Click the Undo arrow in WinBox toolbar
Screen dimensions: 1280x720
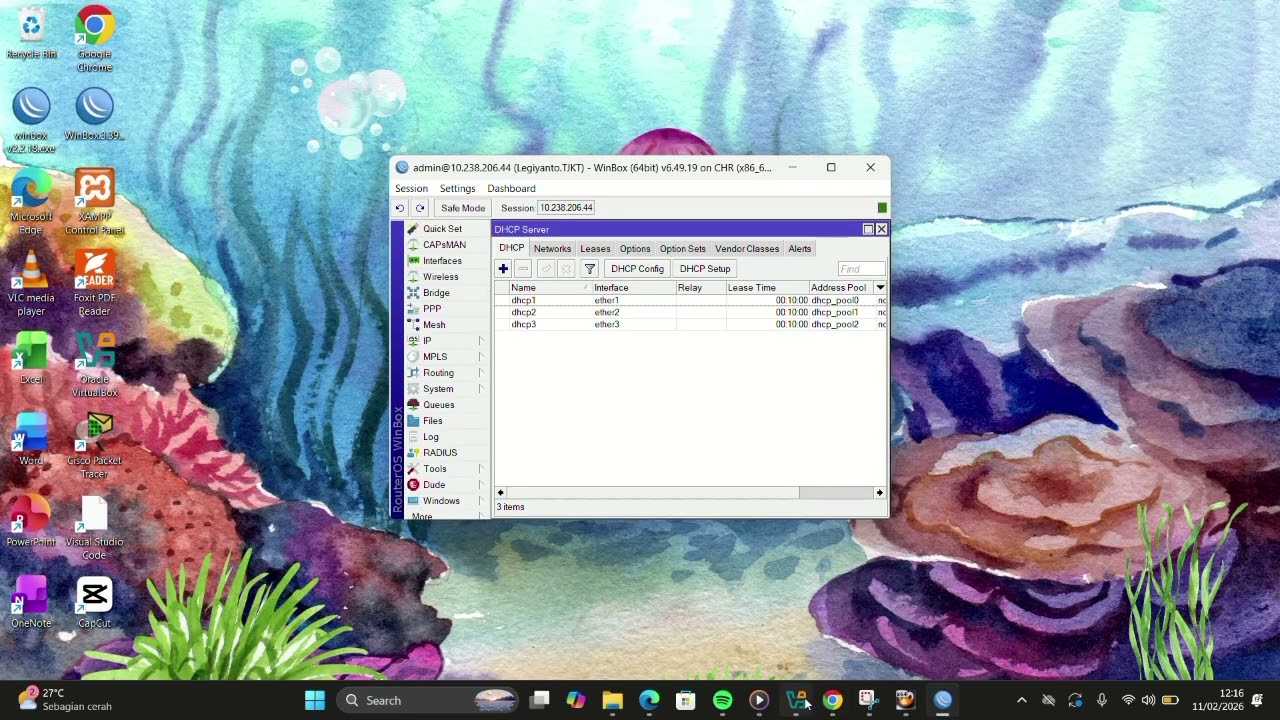coord(399,208)
